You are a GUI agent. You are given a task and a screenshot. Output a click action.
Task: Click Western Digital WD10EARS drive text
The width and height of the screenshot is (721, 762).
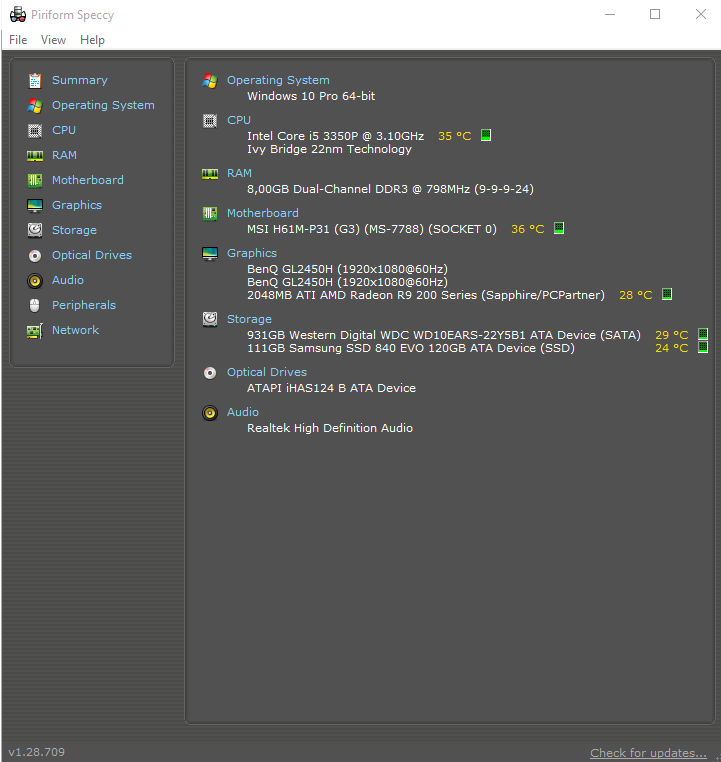point(444,335)
